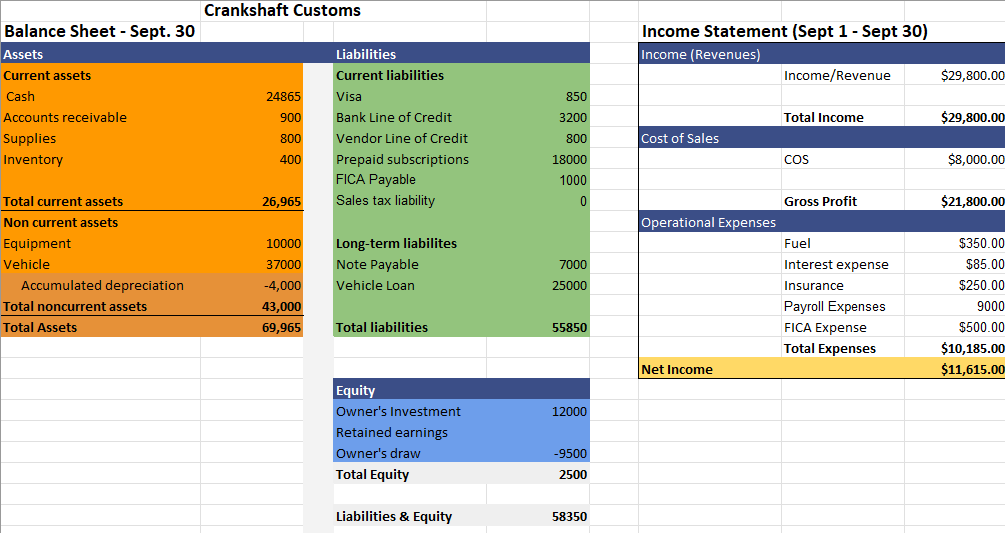Select the Sales tax liability label
This screenshot has width=1005, height=533.
coord(385,201)
